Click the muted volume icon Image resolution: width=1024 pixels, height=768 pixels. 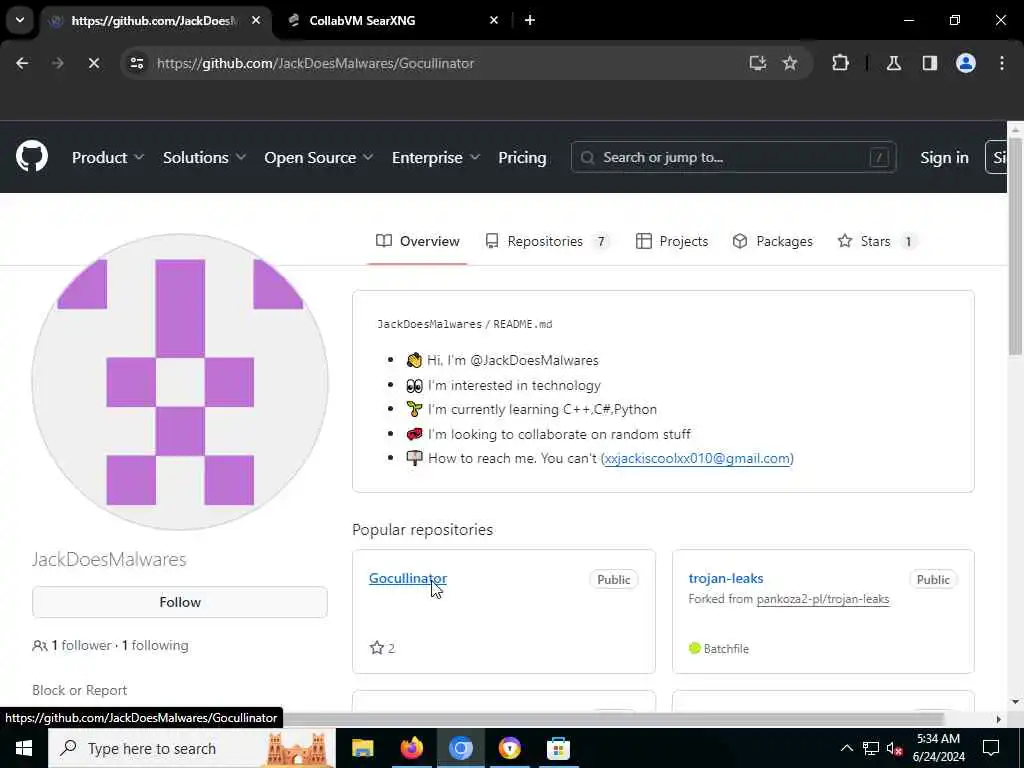pyautogui.click(x=895, y=748)
